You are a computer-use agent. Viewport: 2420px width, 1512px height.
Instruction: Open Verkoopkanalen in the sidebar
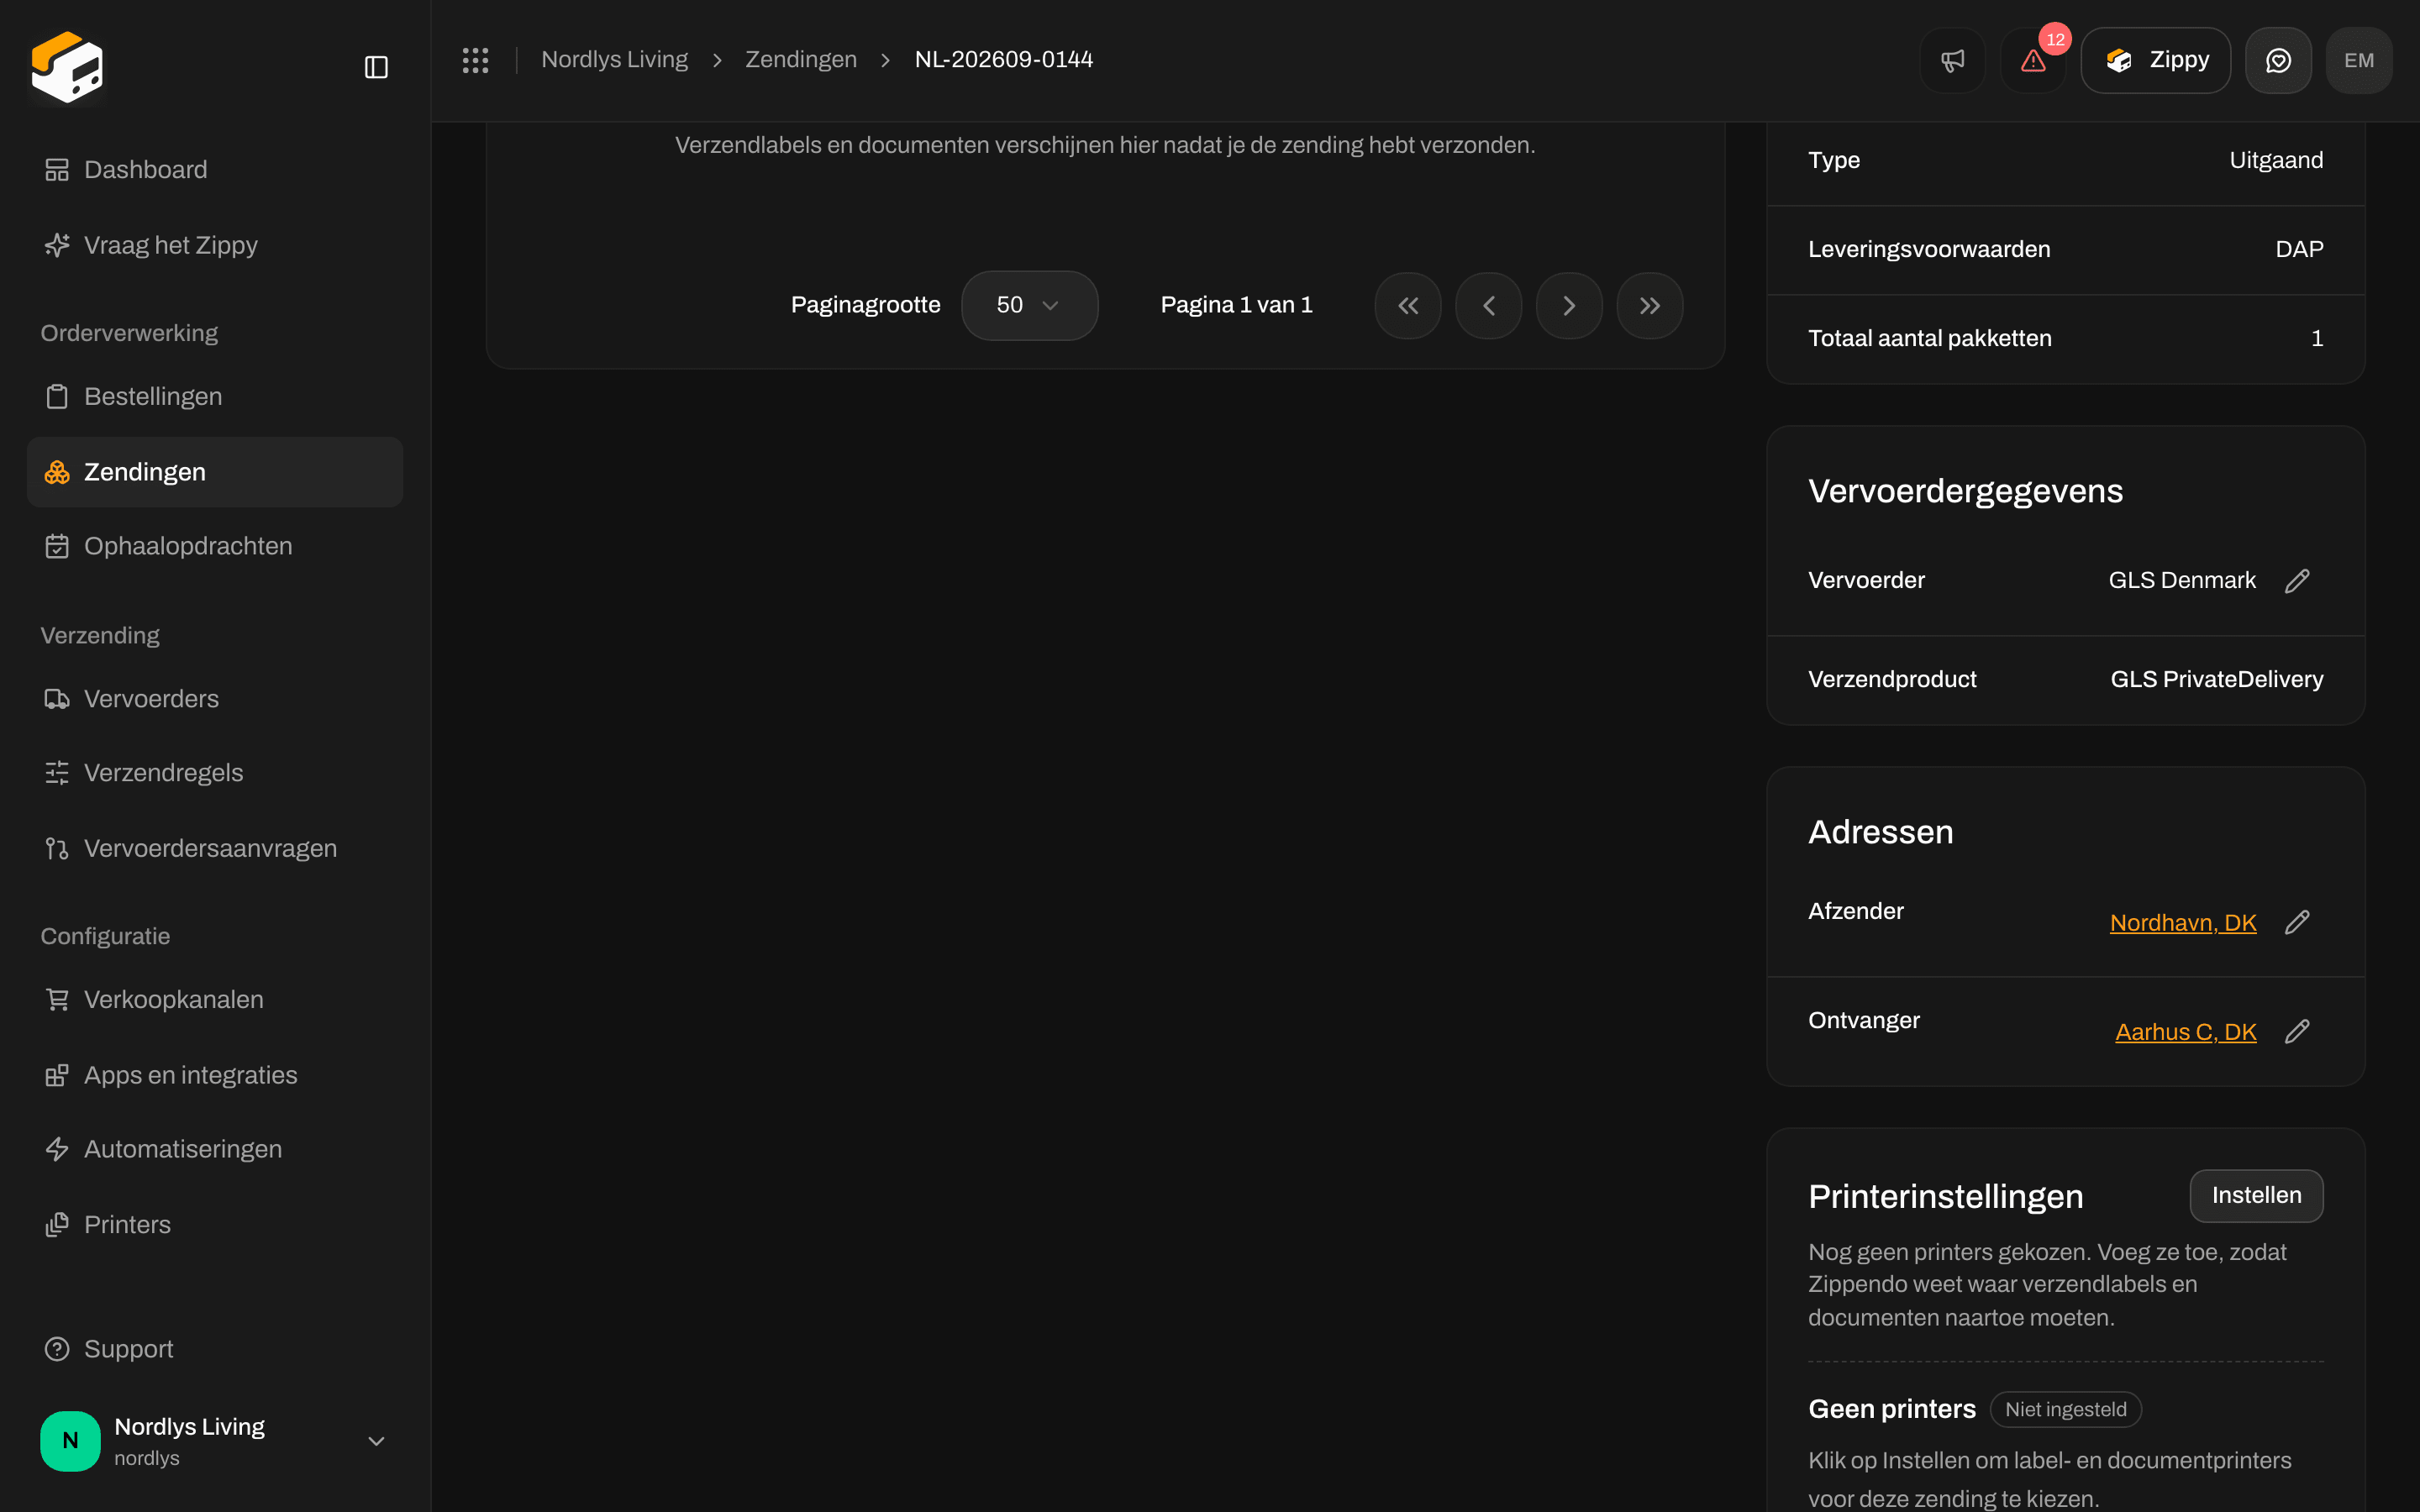coord(215,999)
